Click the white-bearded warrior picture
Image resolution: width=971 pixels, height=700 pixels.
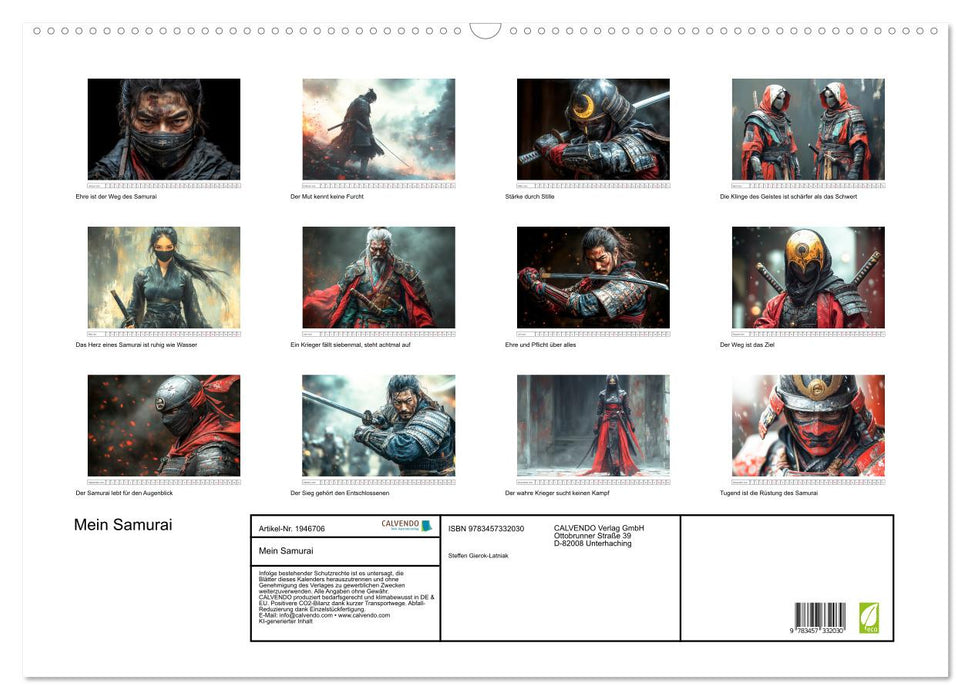pyautogui.click(x=378, y=277)
